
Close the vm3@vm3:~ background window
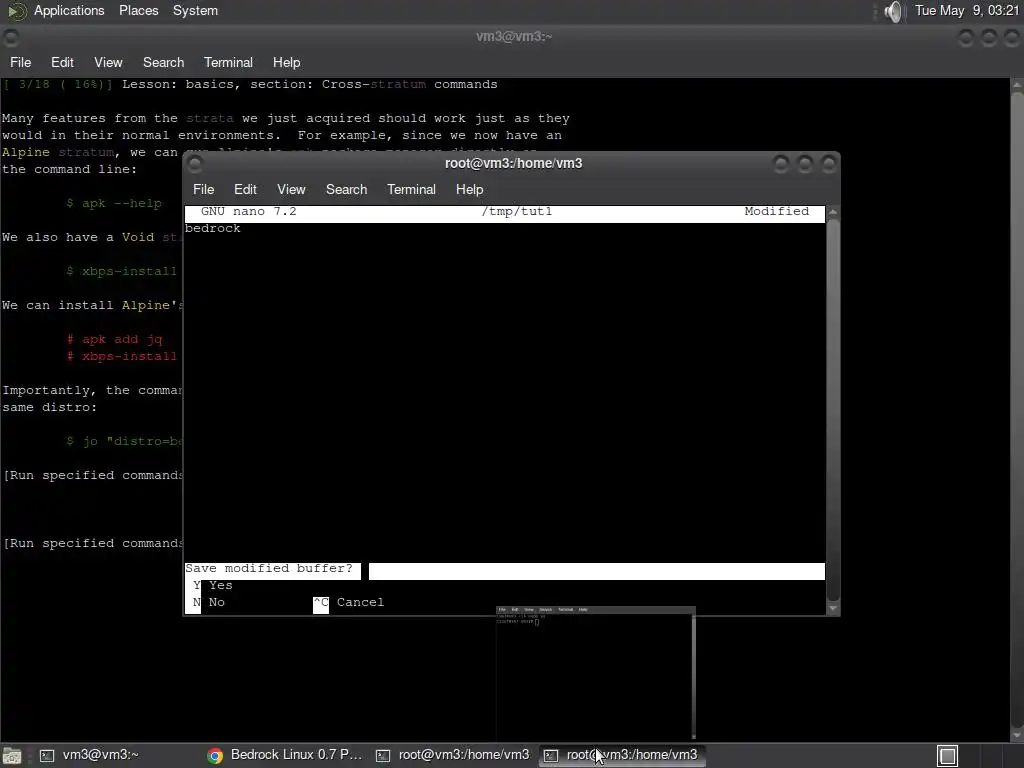[1012, 38]
